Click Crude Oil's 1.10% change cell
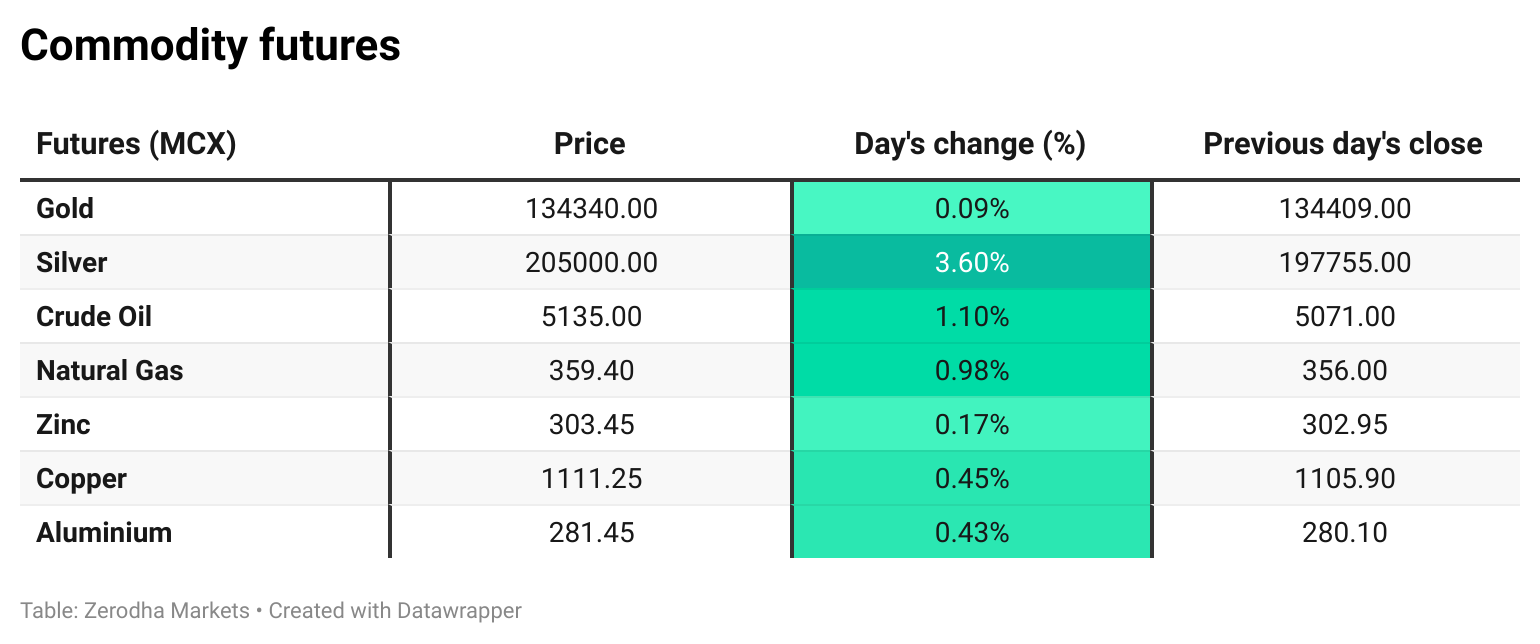Image resolution: width=1540 pixels, height=644 pixels. 971,317
